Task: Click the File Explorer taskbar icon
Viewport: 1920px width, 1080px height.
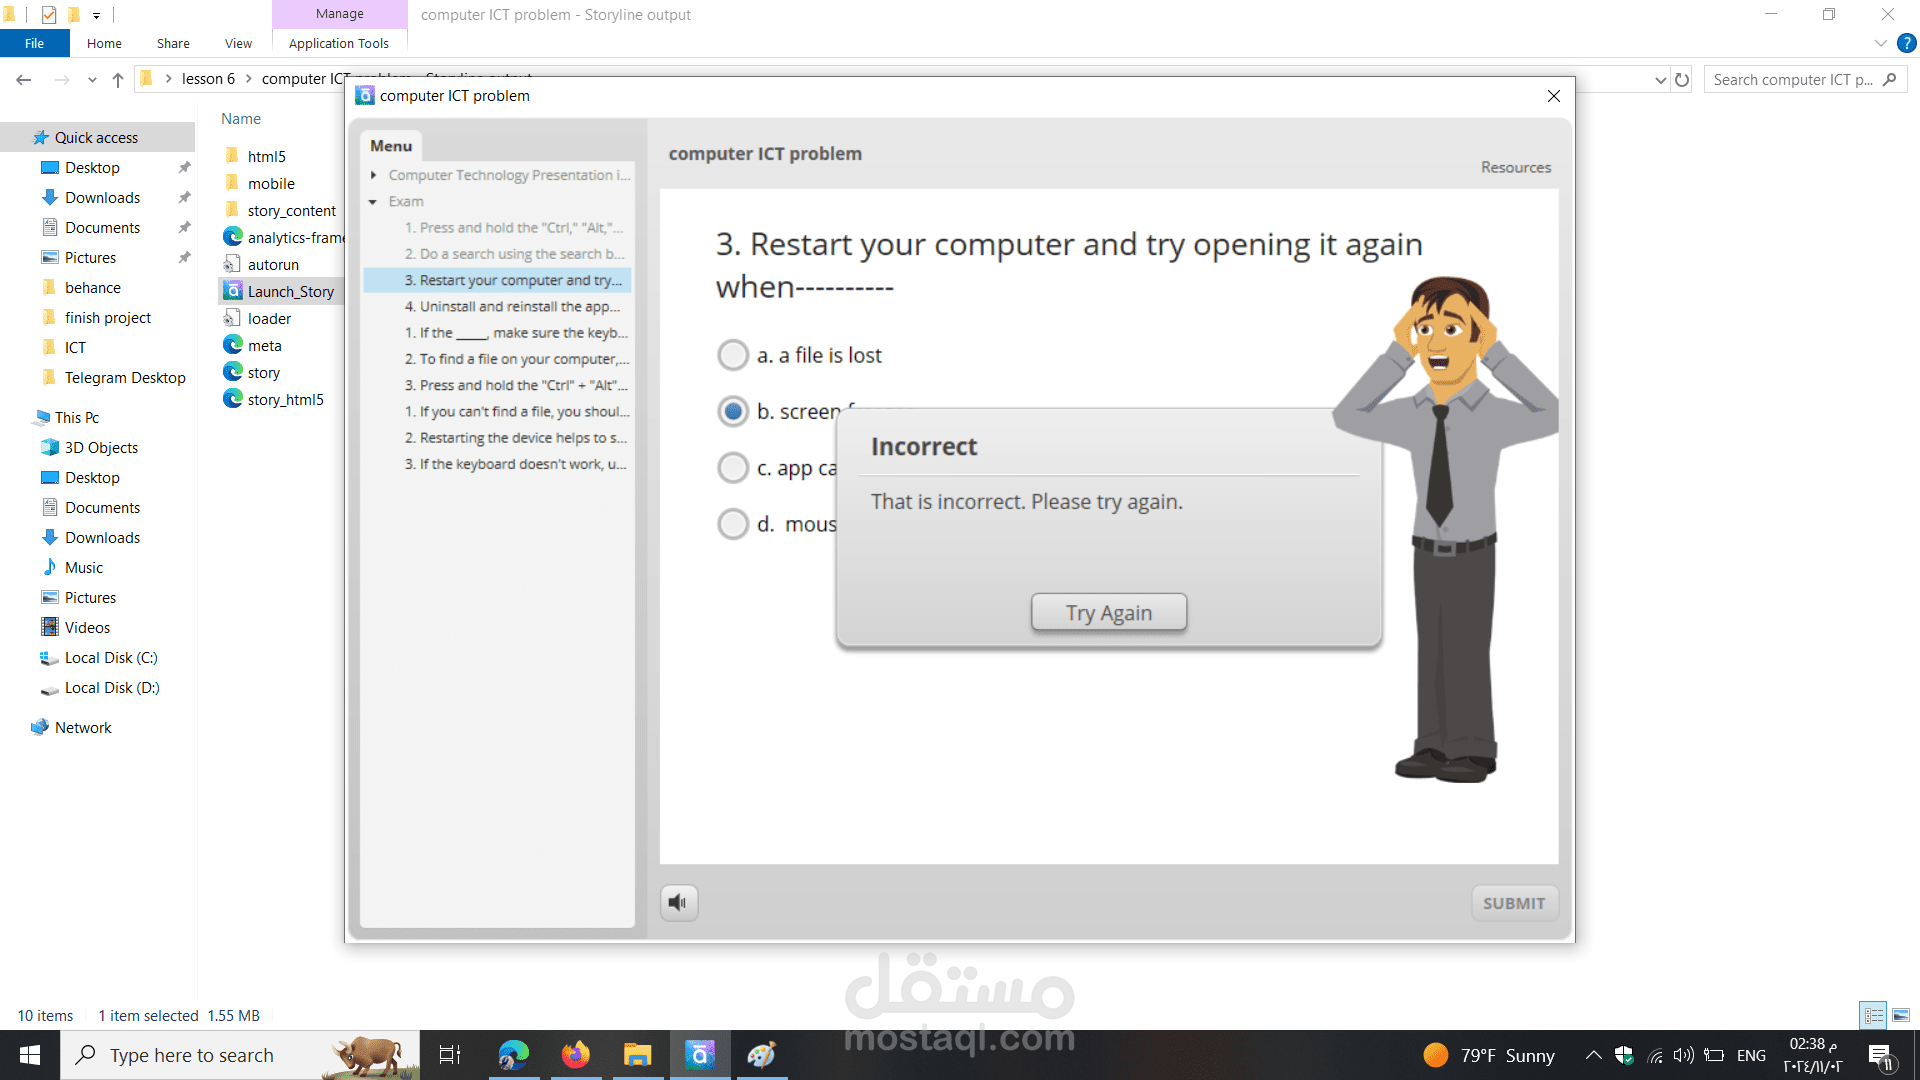Action: (637, 1055)
